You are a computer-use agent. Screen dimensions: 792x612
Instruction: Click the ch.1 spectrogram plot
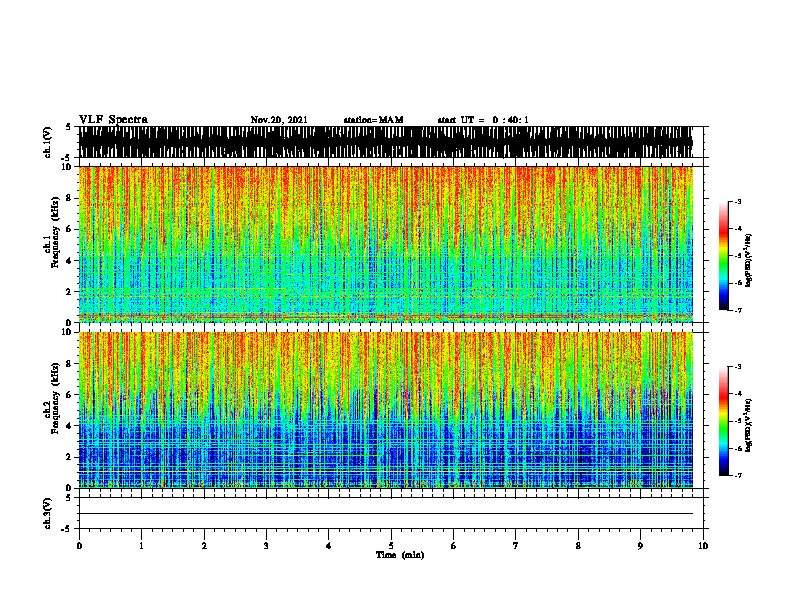click(x=391, y=244)
